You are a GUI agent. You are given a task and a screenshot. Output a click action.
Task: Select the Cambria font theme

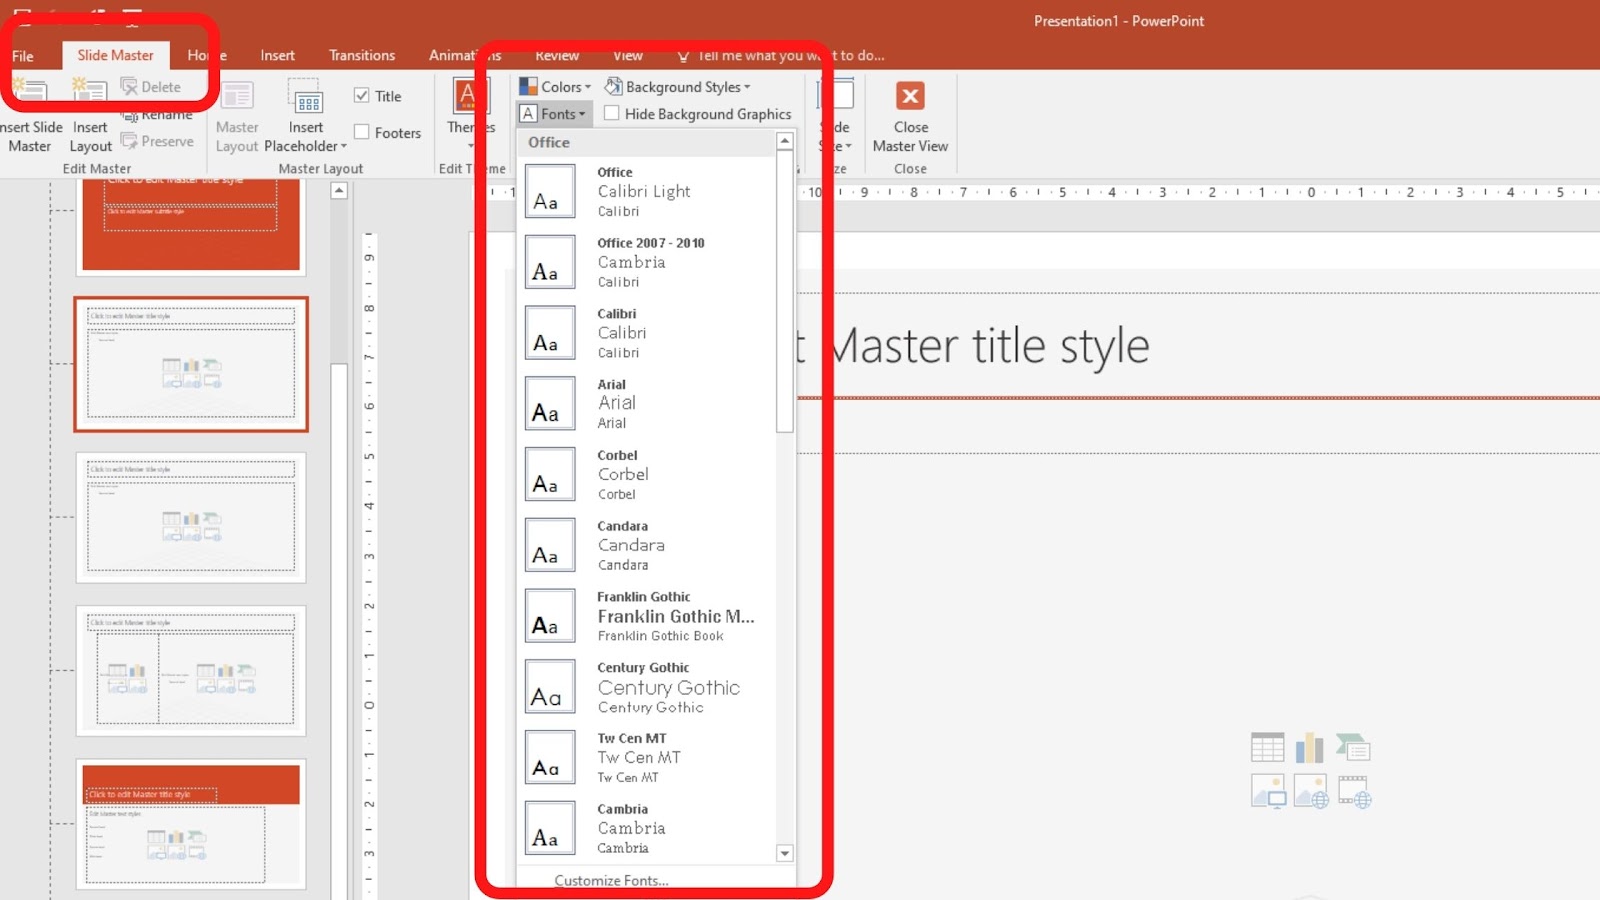[648, 828]
